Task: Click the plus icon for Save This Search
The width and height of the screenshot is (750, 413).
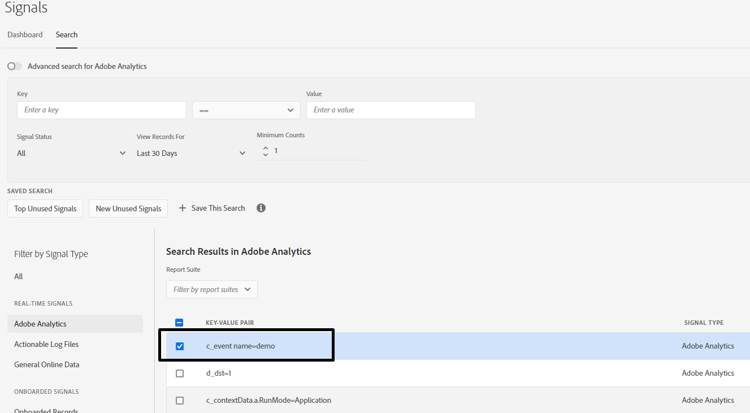Action: tap(182, 208)
